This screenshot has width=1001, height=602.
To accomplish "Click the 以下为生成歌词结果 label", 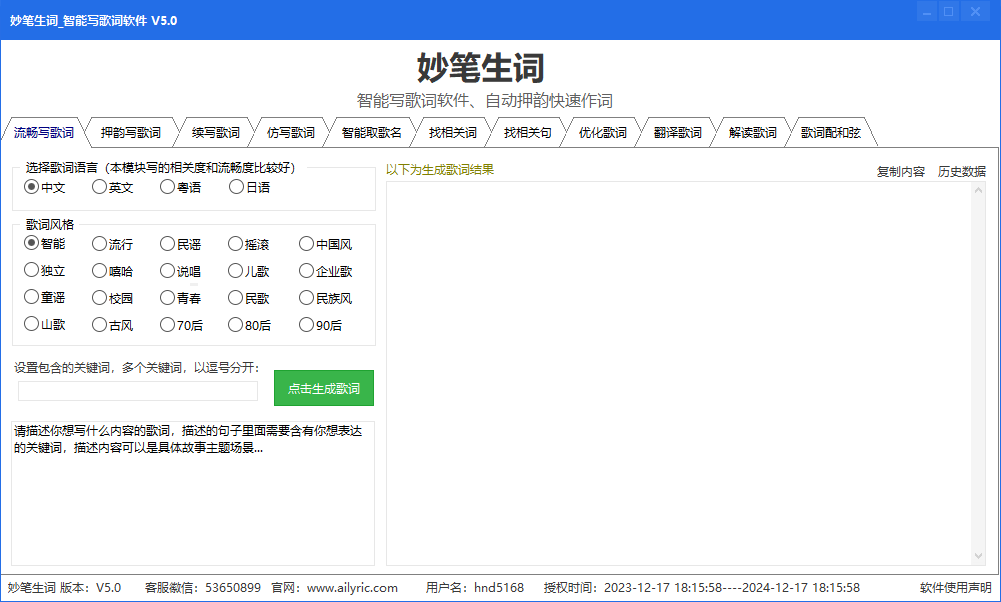I will pos(440,170).
